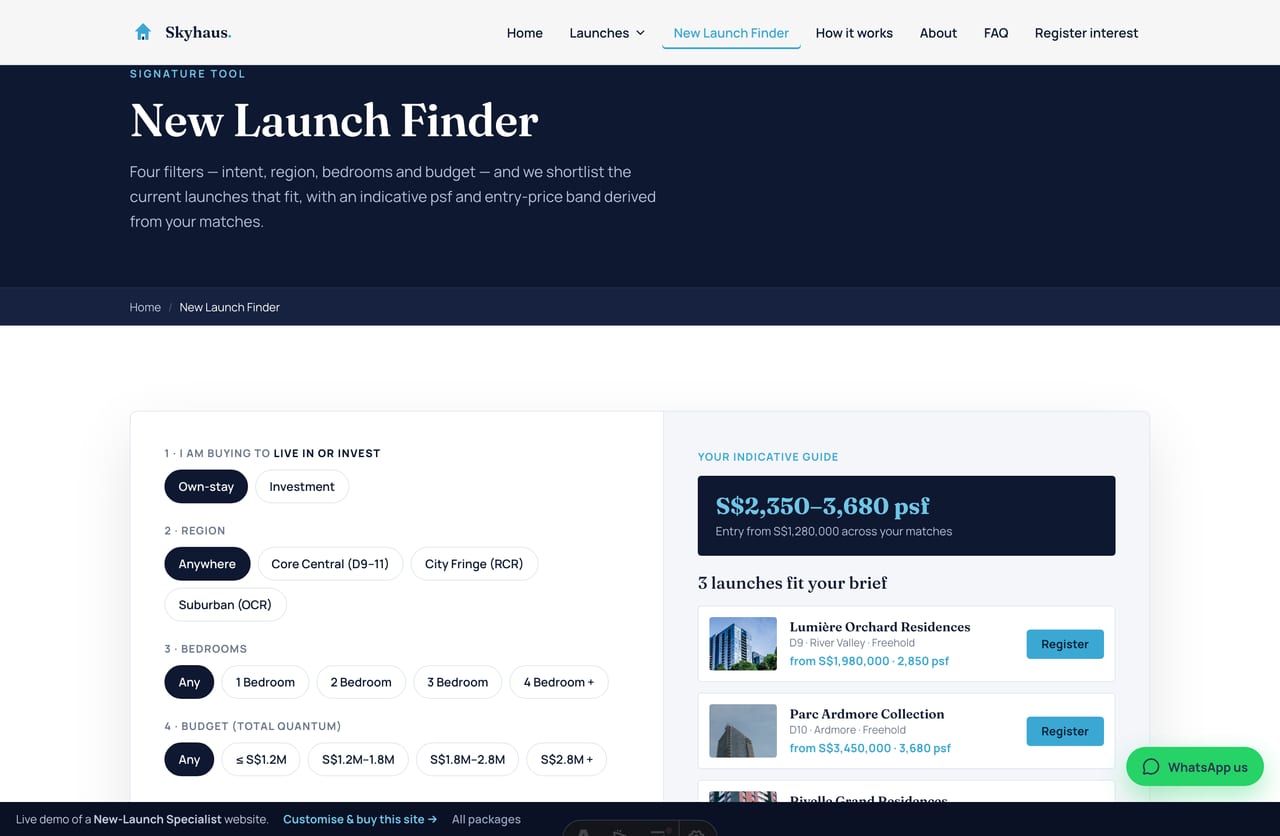
Task: Choose Core Central (D9–11) region
Action: [x=330, y=564]
